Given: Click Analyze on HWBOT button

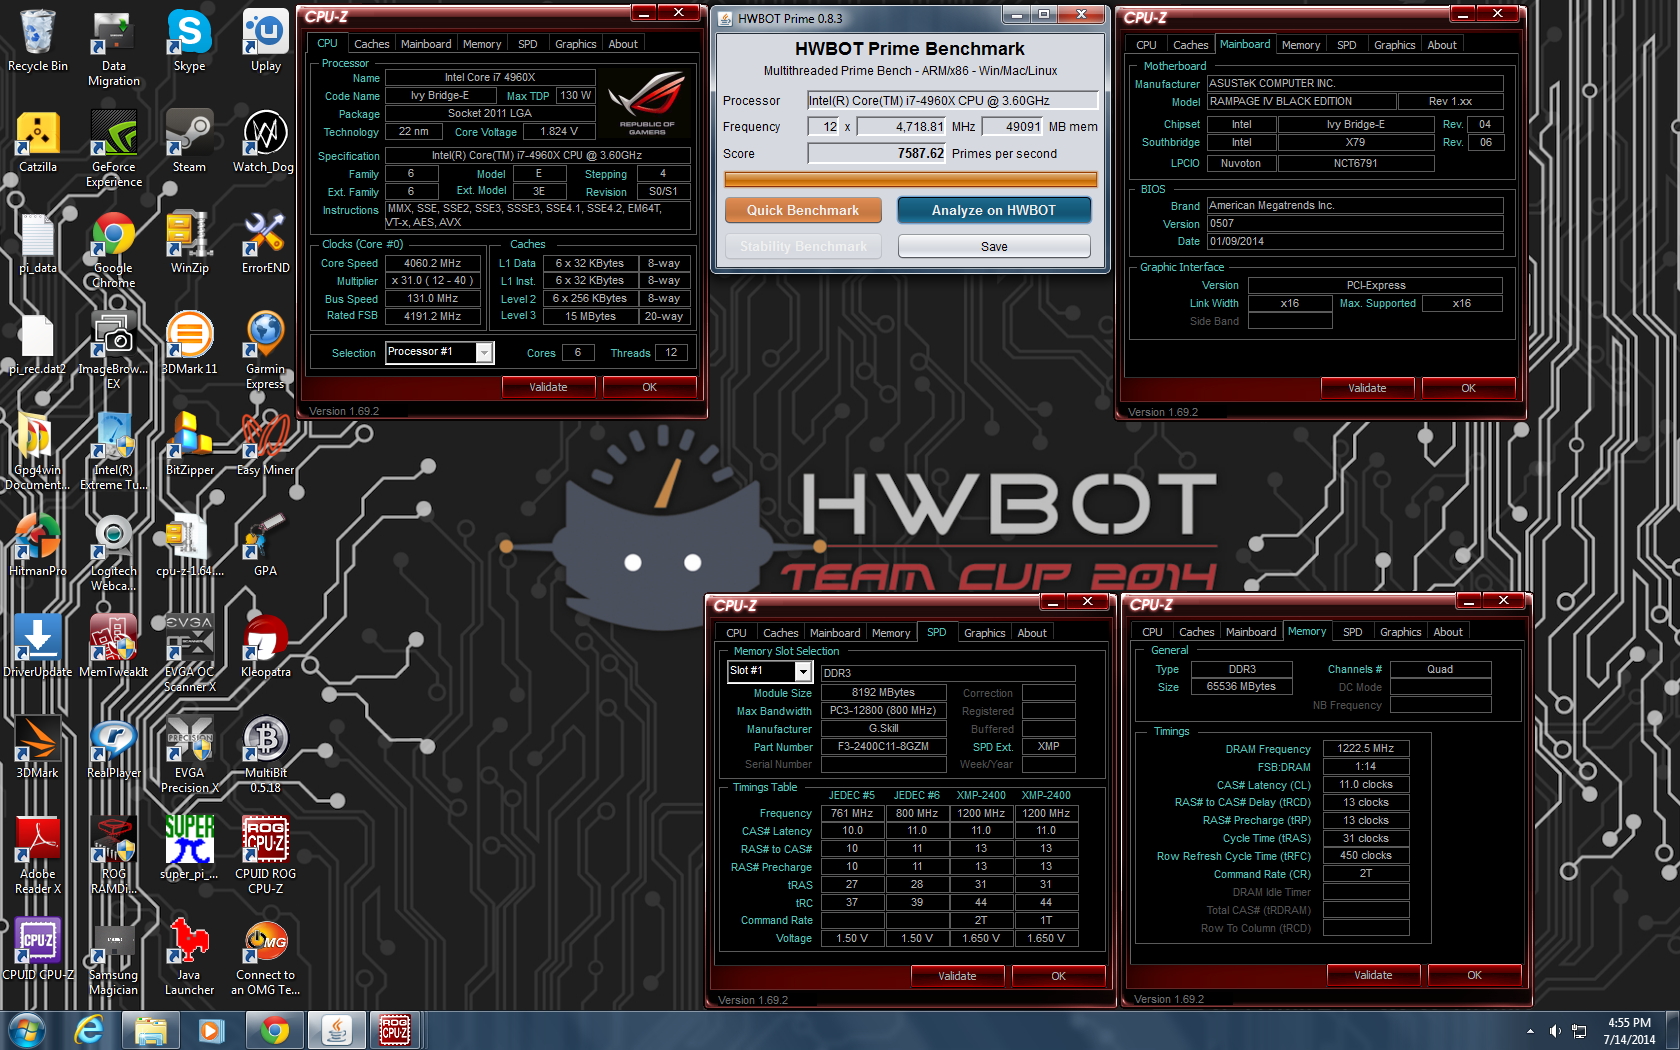Looking at the screenshot, I should coord(994,210).
